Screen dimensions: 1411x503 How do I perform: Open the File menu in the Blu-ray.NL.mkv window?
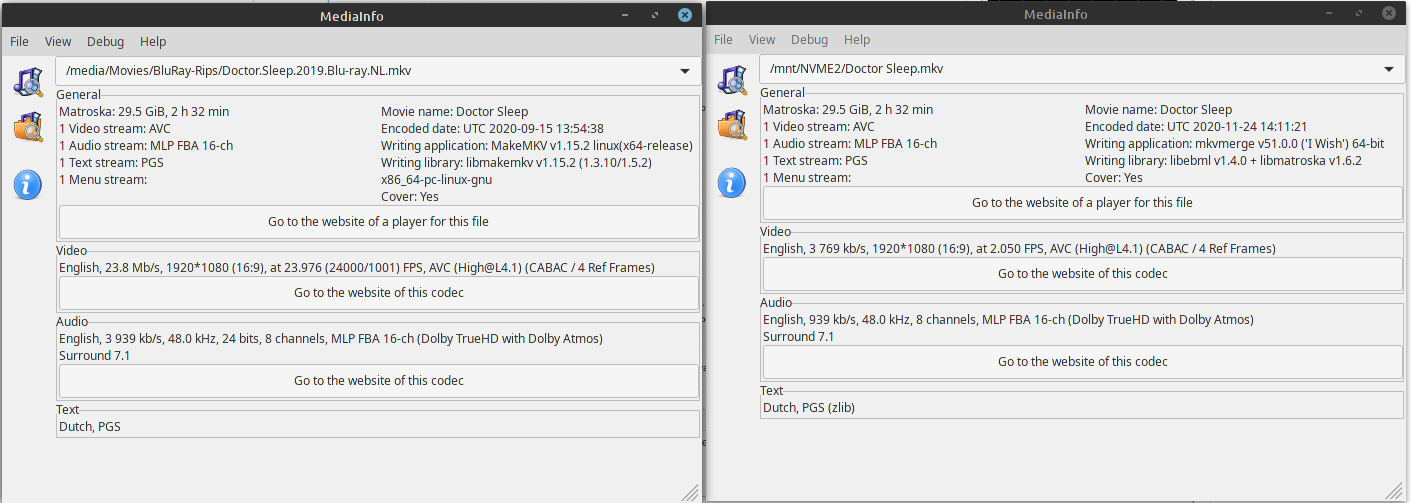click(20, 42)
